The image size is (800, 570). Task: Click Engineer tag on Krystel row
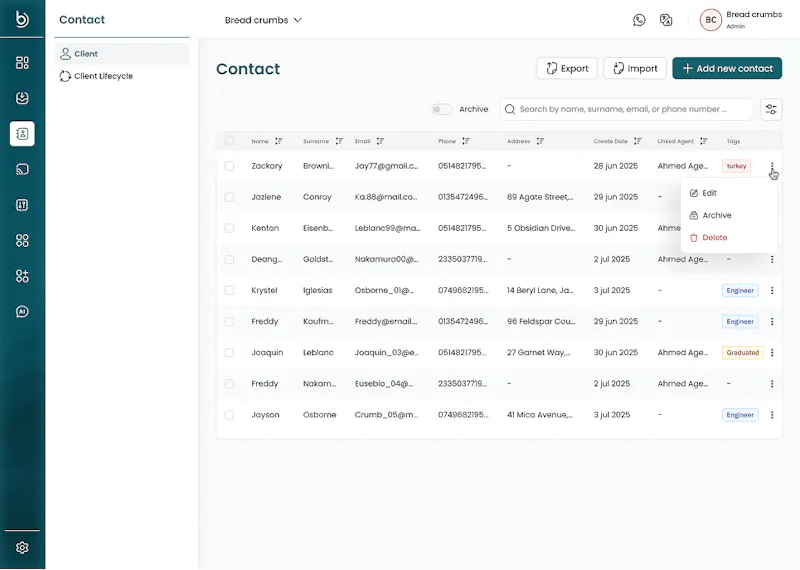740,290
